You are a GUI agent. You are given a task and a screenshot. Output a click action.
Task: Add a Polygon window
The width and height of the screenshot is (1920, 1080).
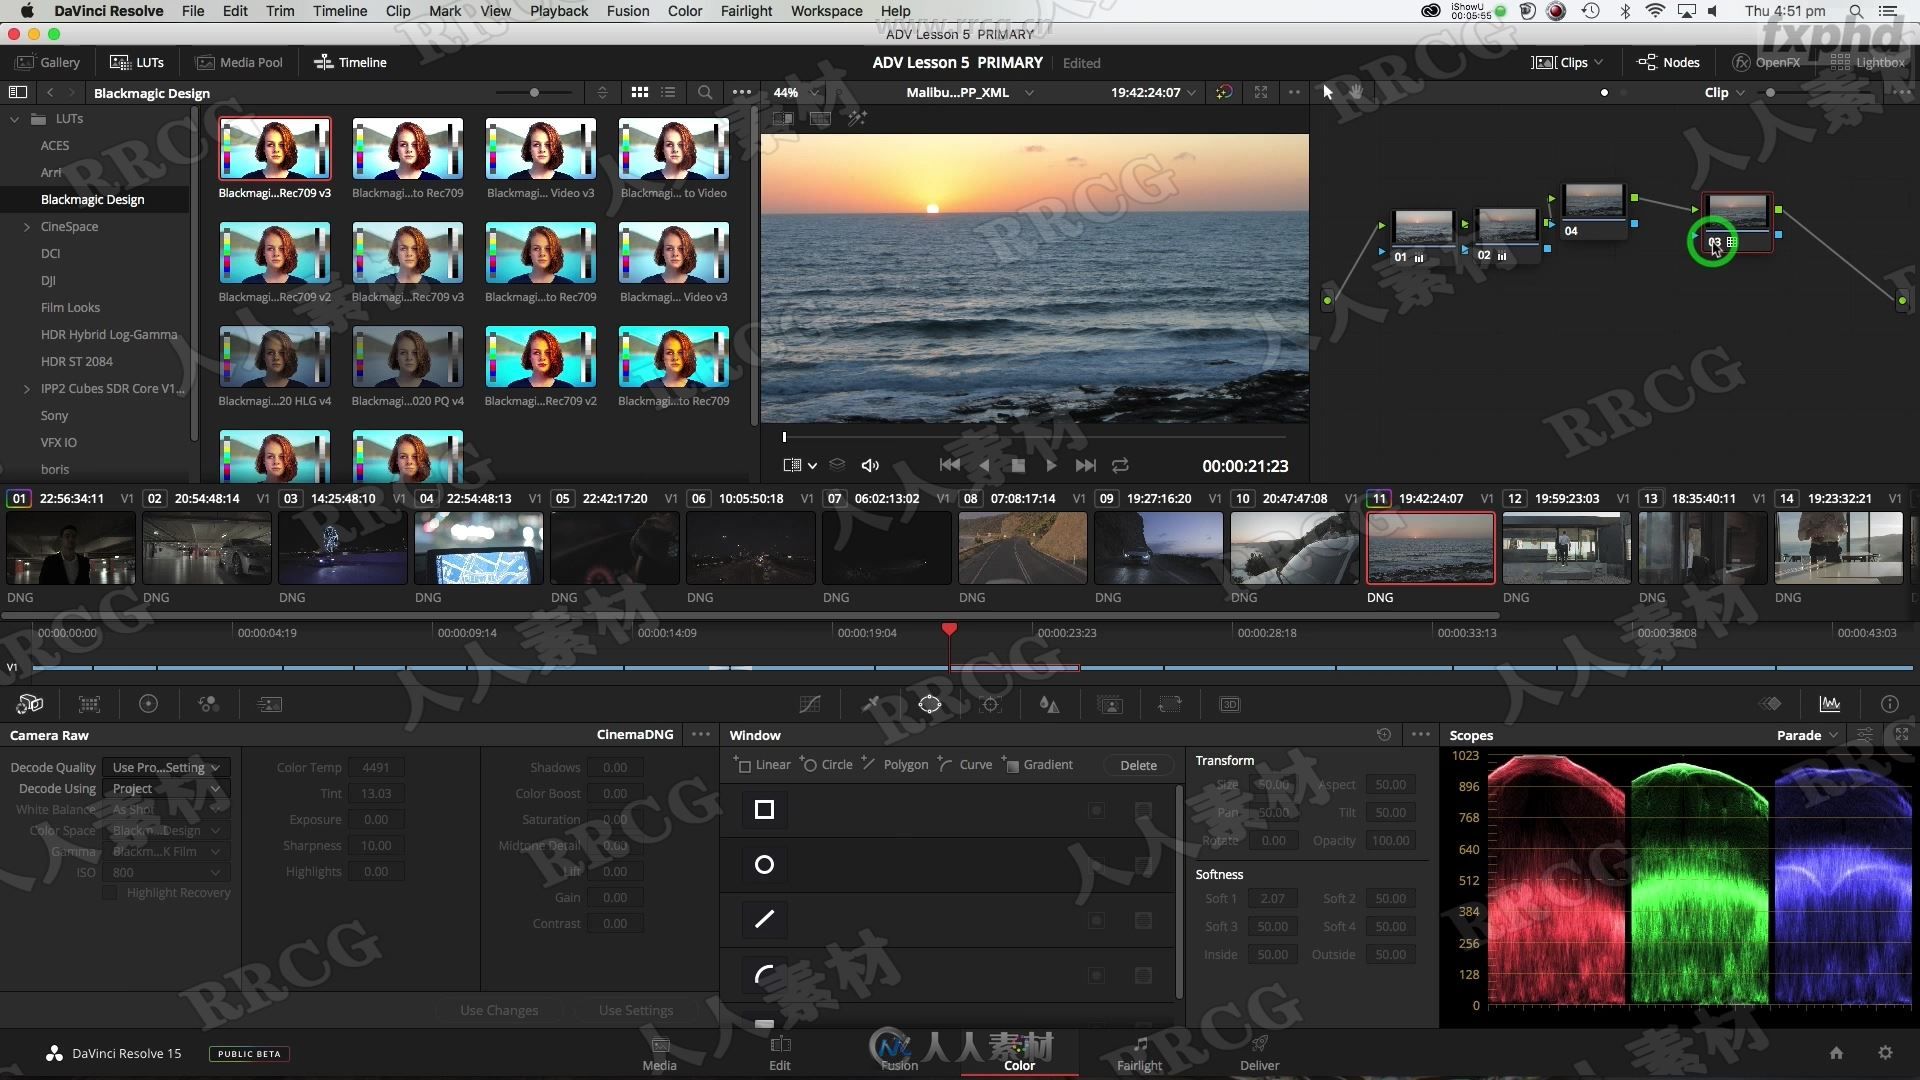coord(894,765)
